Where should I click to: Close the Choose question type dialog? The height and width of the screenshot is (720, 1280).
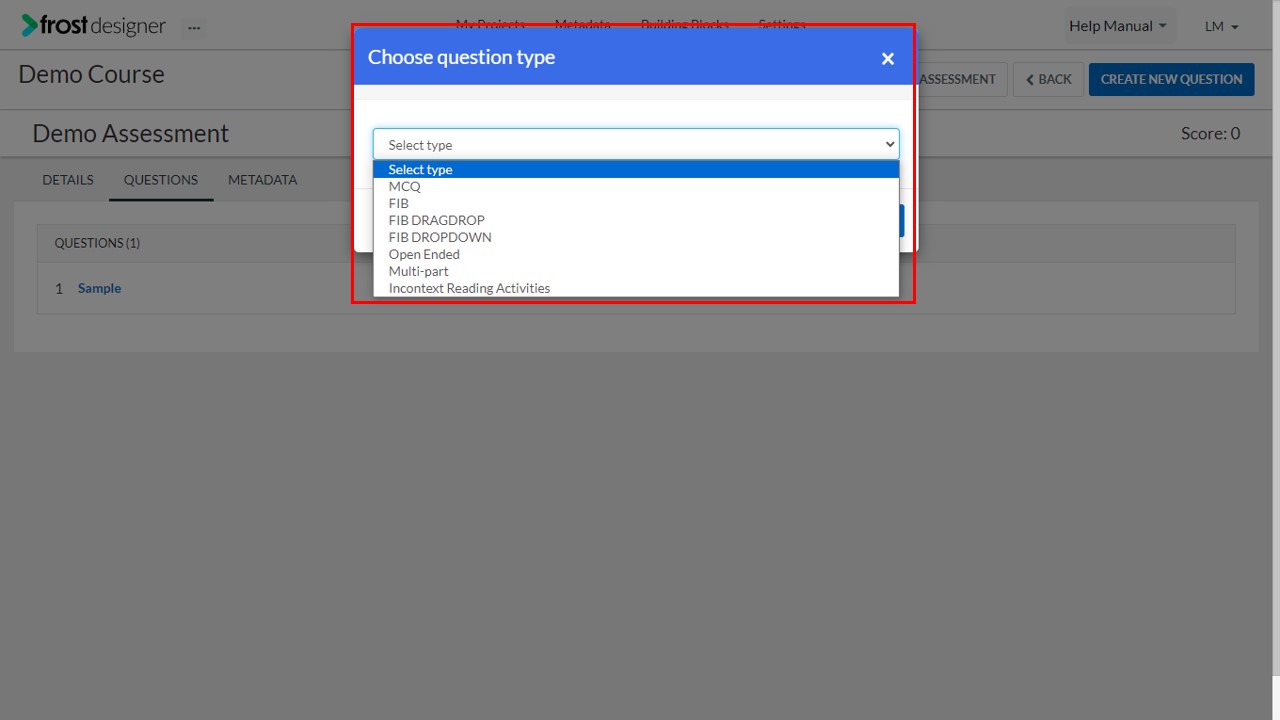[x=887, y=59]
